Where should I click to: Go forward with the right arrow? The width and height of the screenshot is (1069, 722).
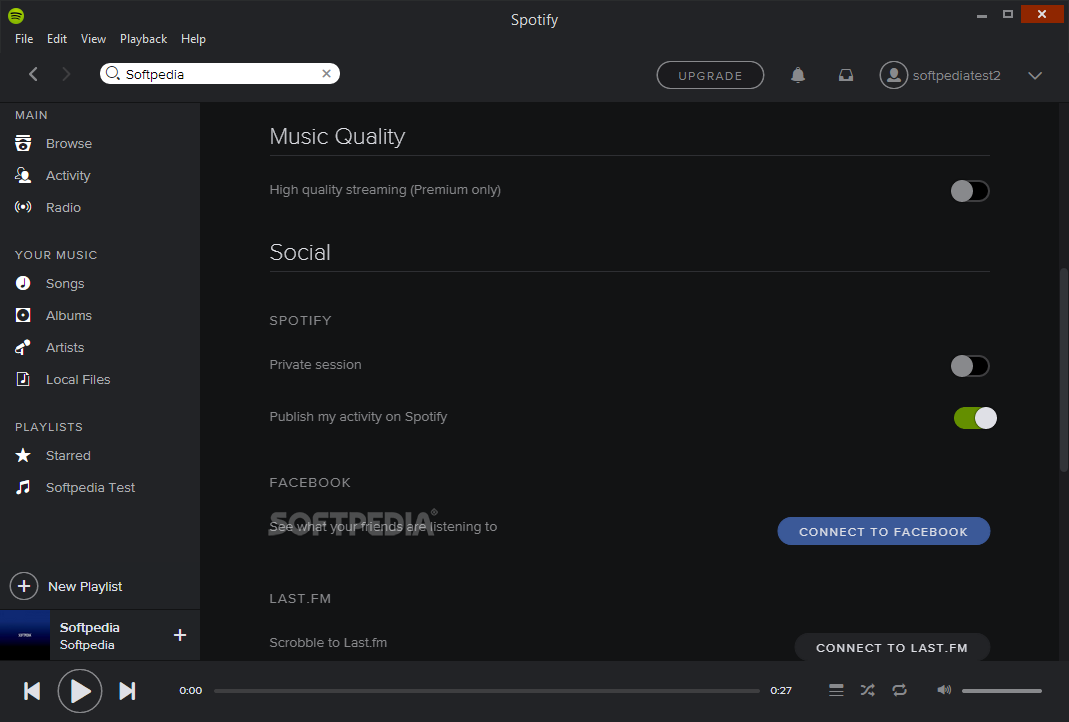[66, 74]
